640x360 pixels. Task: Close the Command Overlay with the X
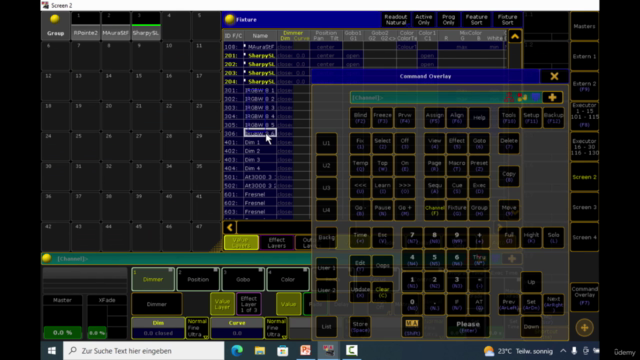pyautogui.click(x=554, y=76)
